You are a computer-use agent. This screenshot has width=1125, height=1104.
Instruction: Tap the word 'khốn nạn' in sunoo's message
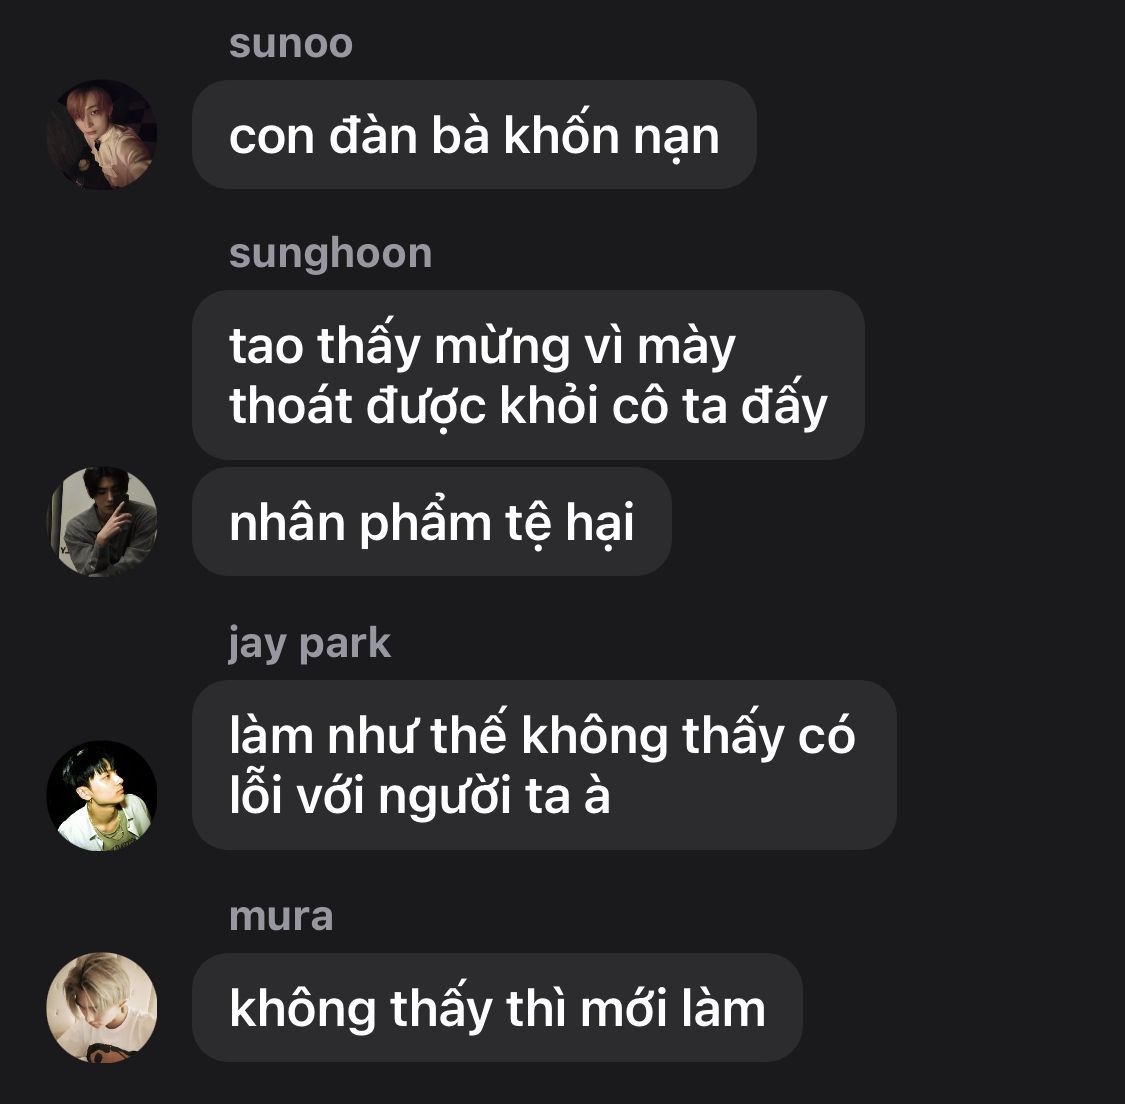pos(611,134)
